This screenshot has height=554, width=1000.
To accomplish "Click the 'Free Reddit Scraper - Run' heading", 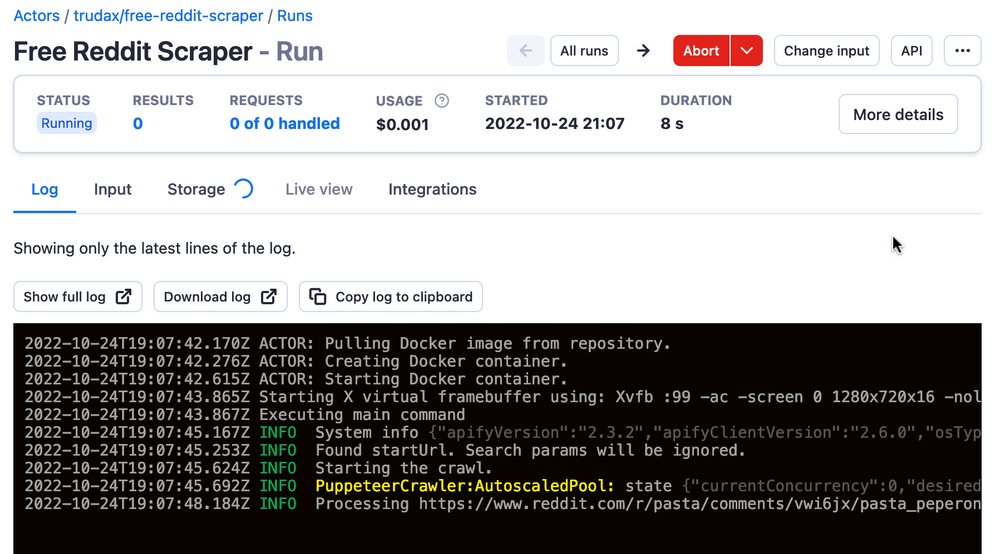I will click(168, 51).
